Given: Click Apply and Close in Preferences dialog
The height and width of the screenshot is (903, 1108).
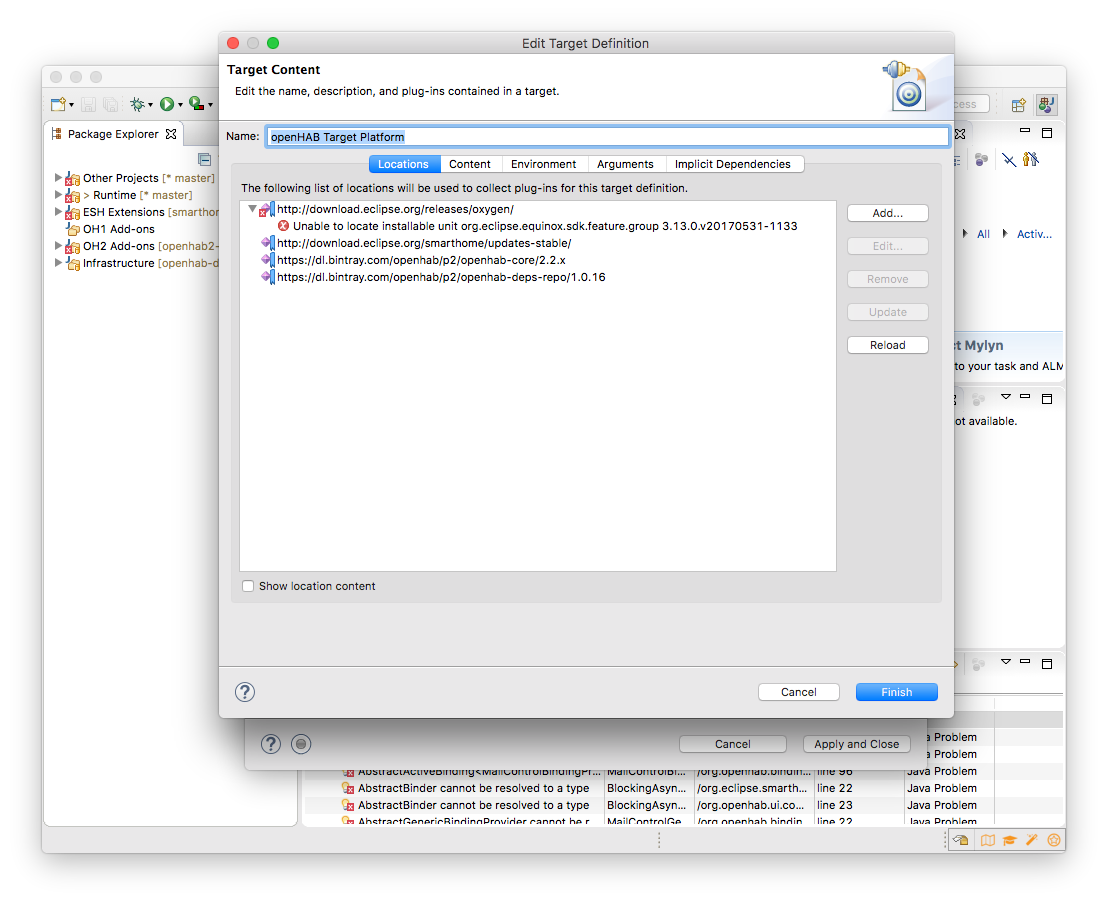Looking at the screenshot, I should [856, 744].
